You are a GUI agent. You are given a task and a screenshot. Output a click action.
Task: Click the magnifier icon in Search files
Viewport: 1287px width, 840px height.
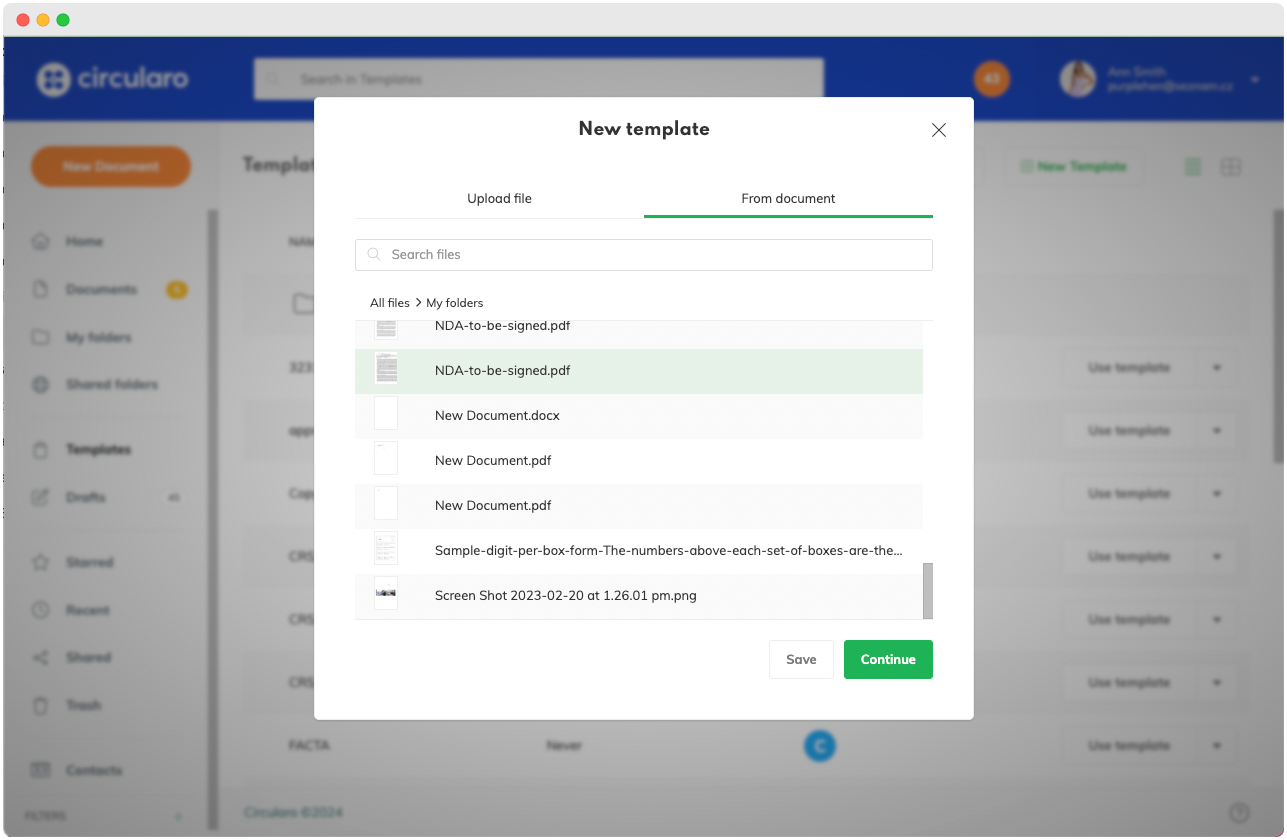(374, 255)
